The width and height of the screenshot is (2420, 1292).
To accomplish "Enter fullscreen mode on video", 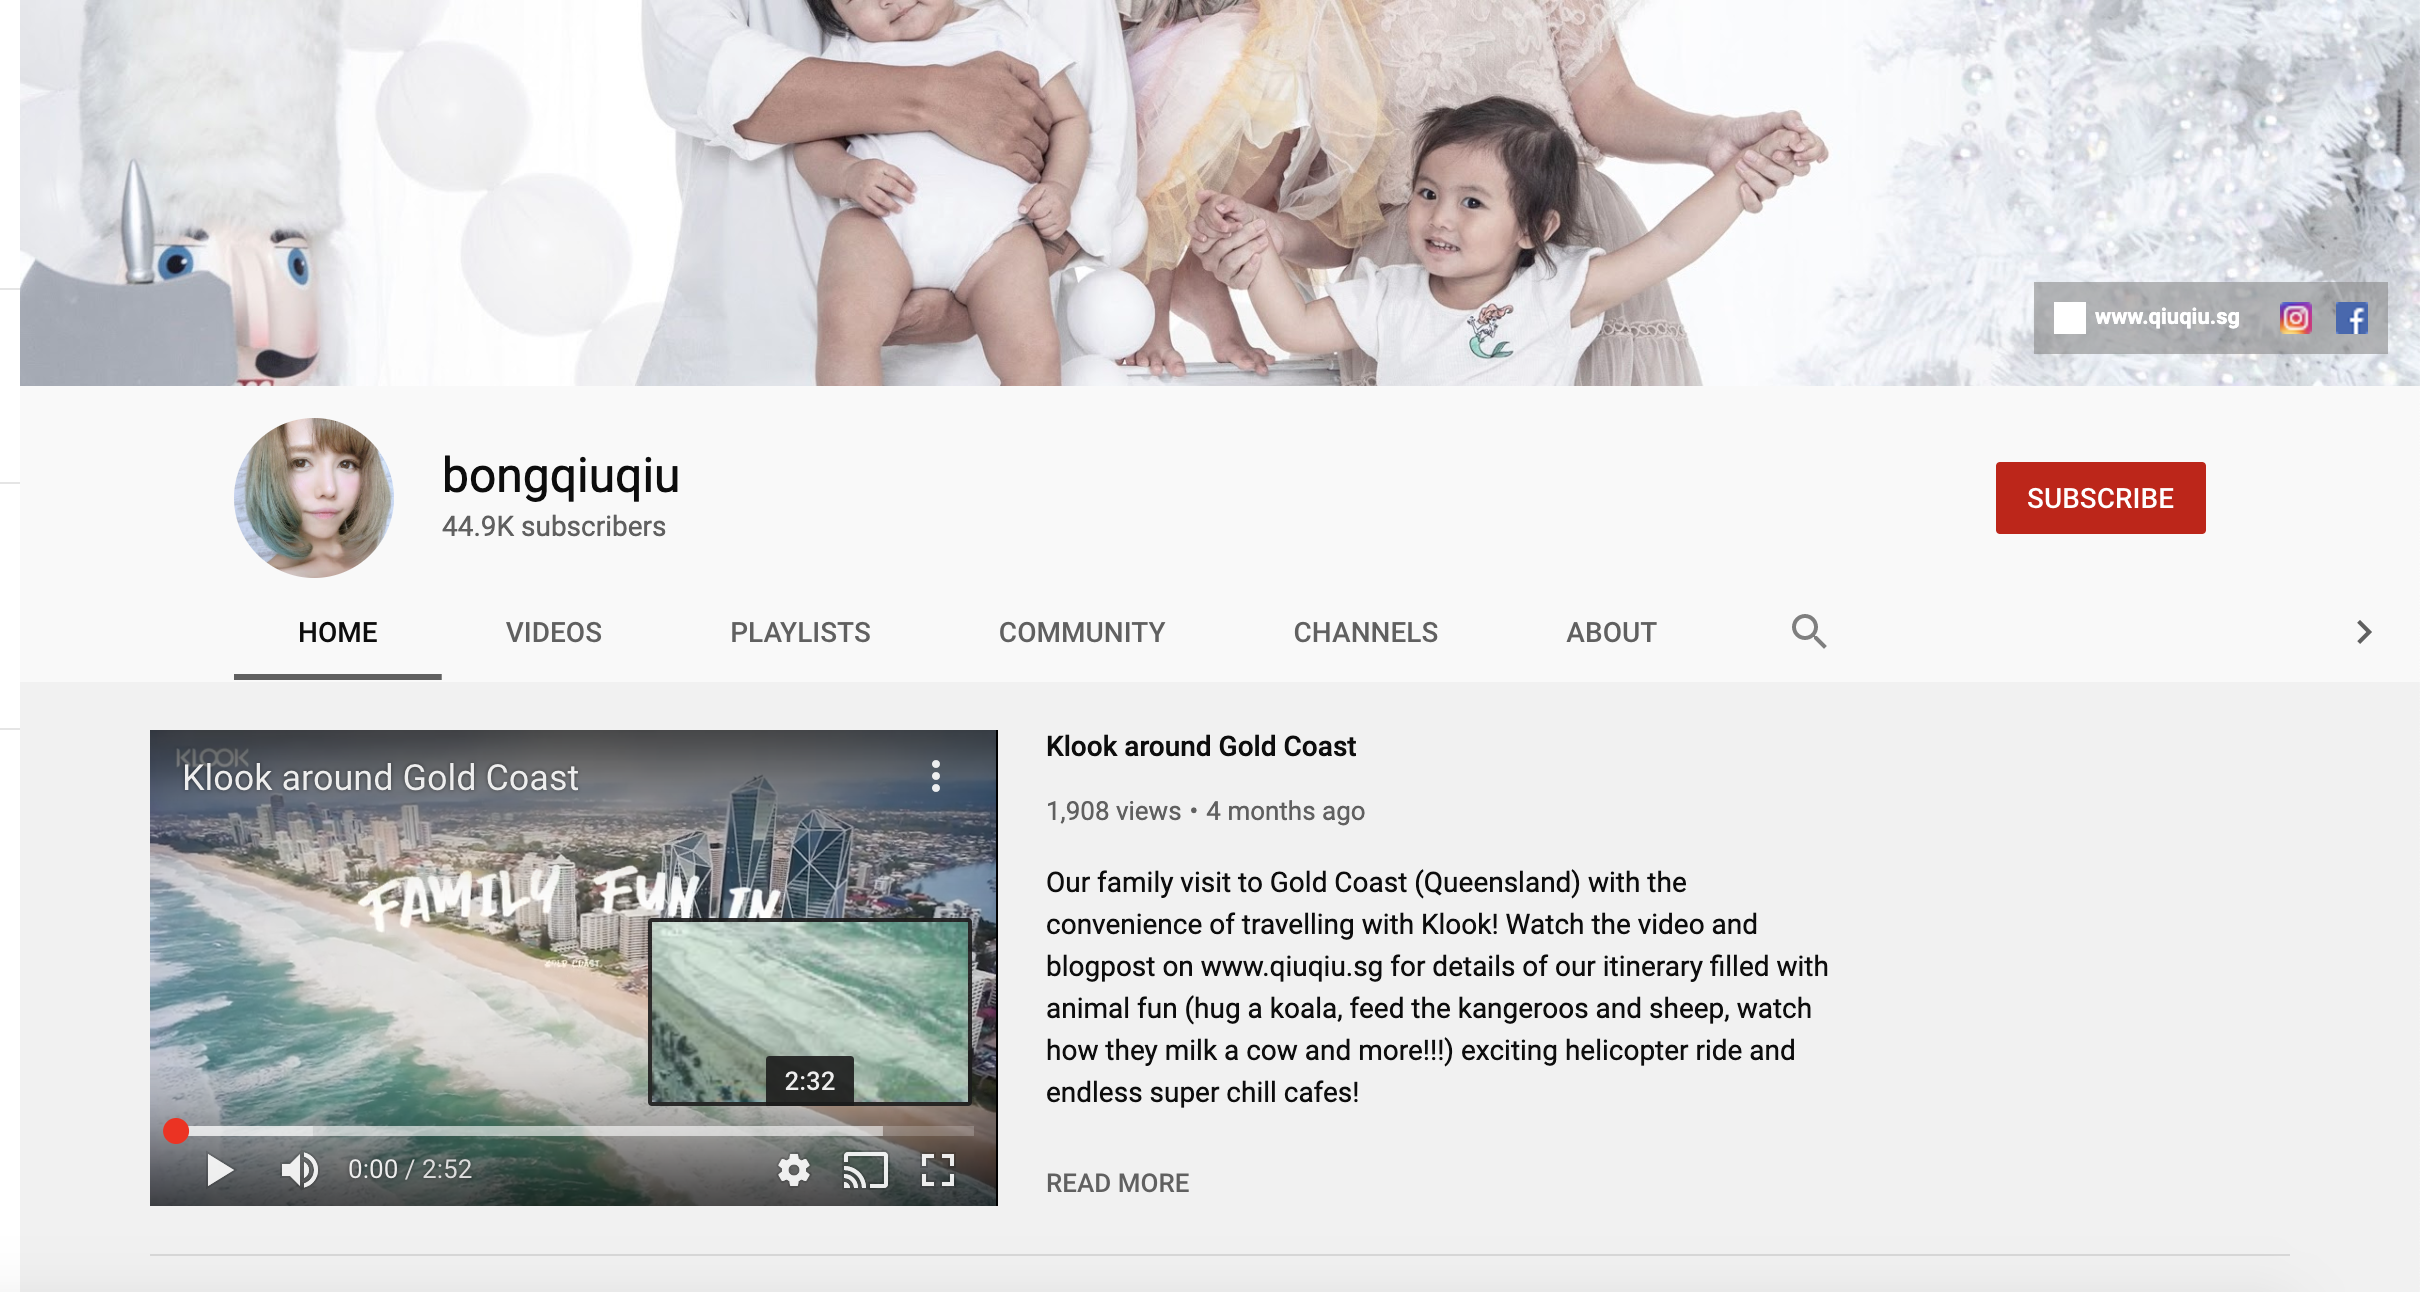I will (x=938, y=1169).
